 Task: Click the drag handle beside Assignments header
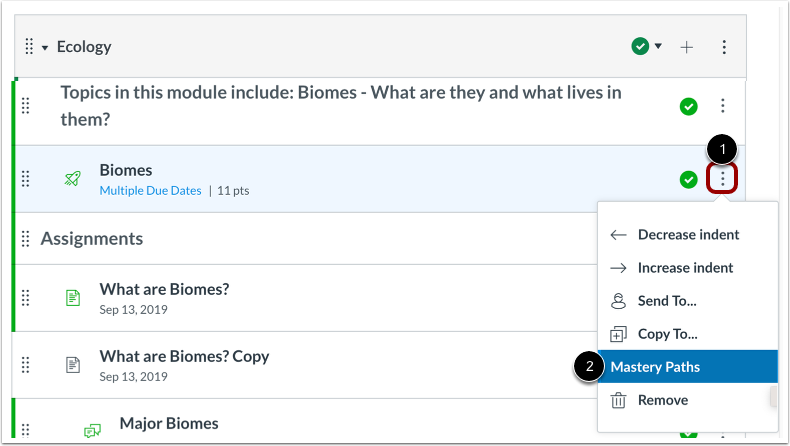(x=26, y=239)
